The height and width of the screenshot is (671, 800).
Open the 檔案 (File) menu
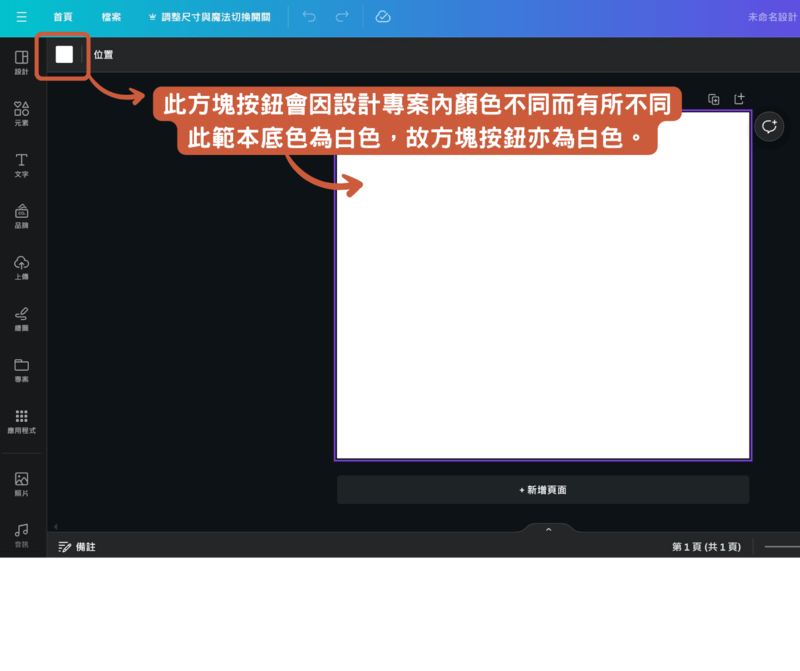coord(111,17)
